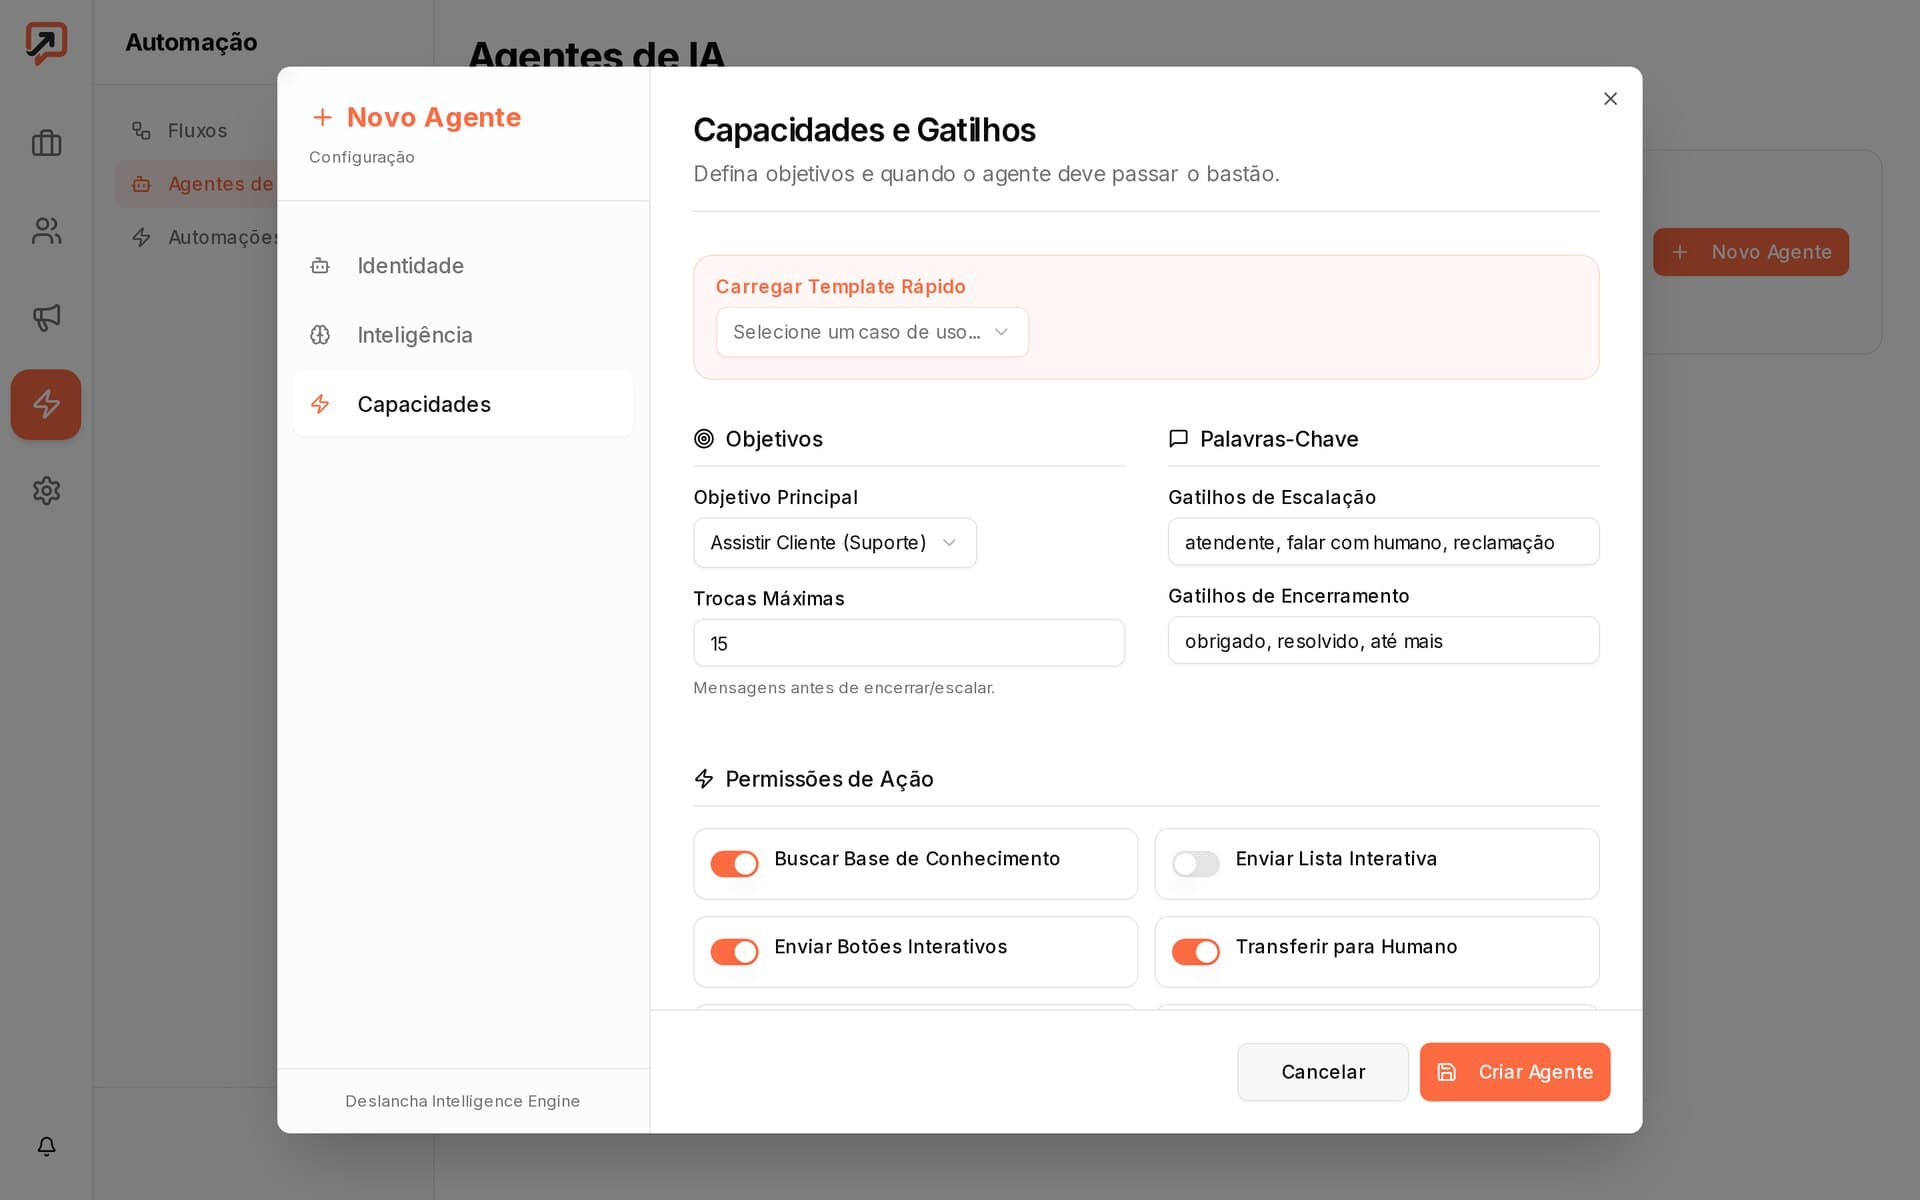
Task: Switch to the Inteligência step
Action: coord(463,335)
